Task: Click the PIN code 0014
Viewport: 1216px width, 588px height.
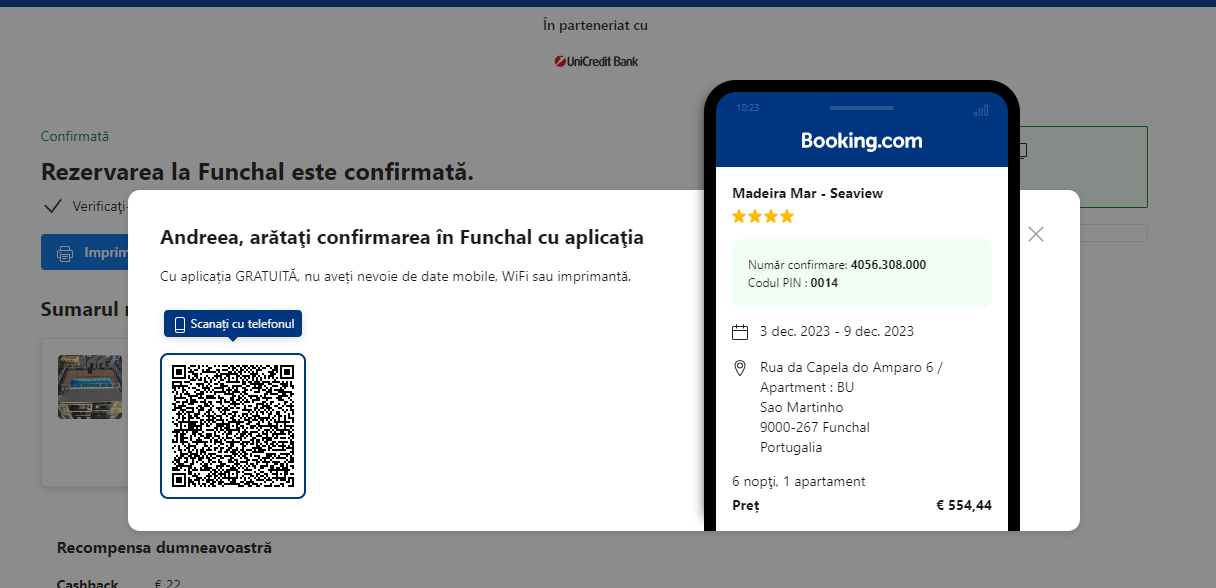Action: click(x=824, y=283)
